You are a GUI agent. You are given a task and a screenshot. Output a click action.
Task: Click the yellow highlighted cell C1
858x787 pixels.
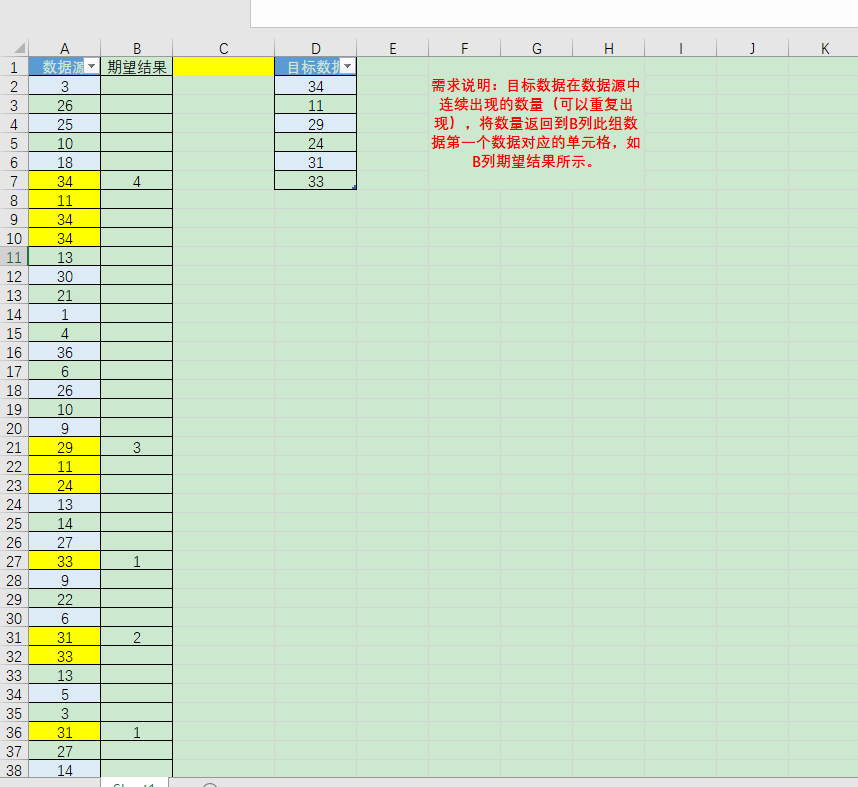(223, 66)
